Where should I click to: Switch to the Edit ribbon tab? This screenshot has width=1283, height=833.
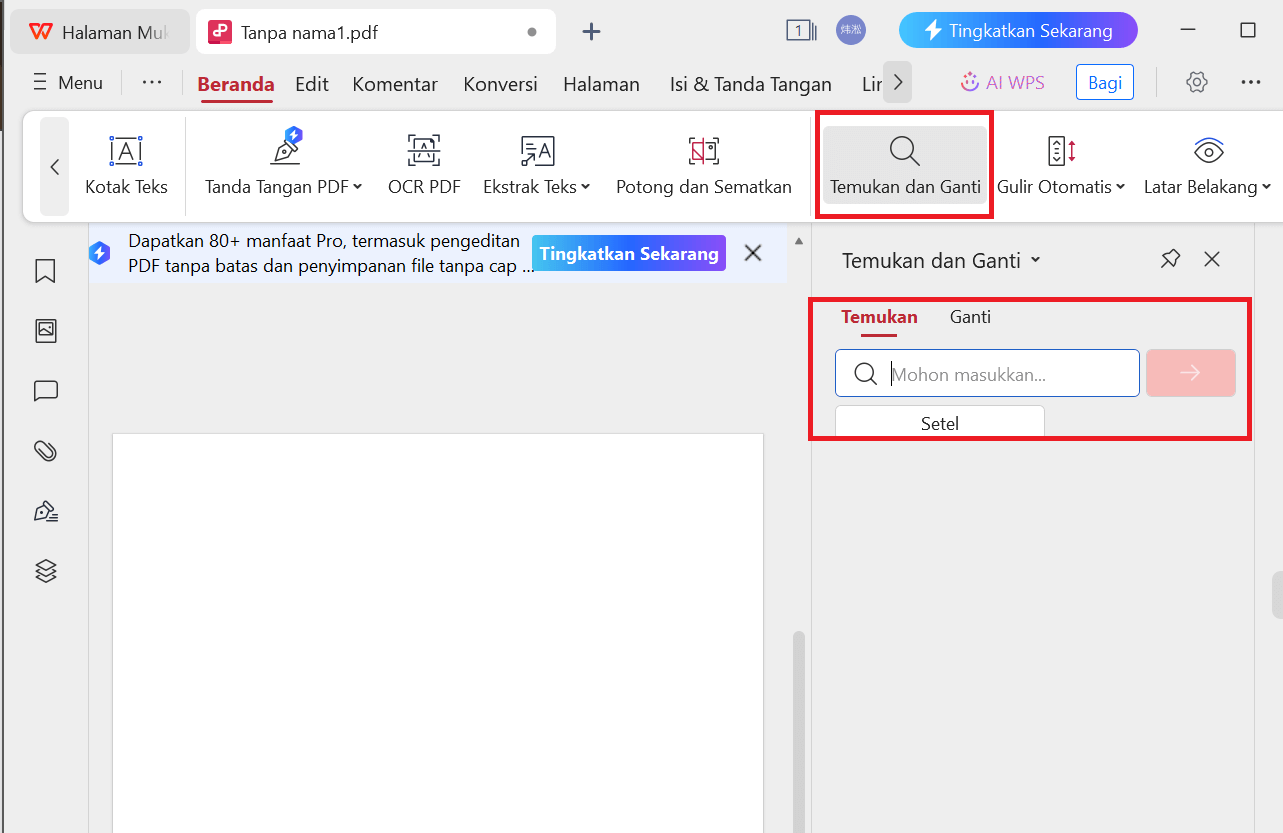pyautogui.click(x=311, y=84)
